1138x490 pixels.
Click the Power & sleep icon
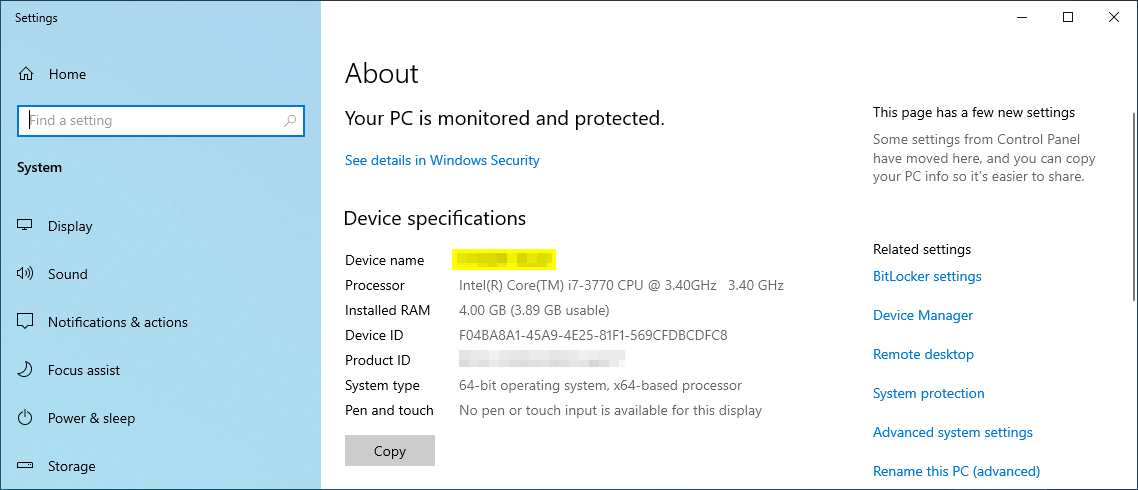[x=26, y=418]
